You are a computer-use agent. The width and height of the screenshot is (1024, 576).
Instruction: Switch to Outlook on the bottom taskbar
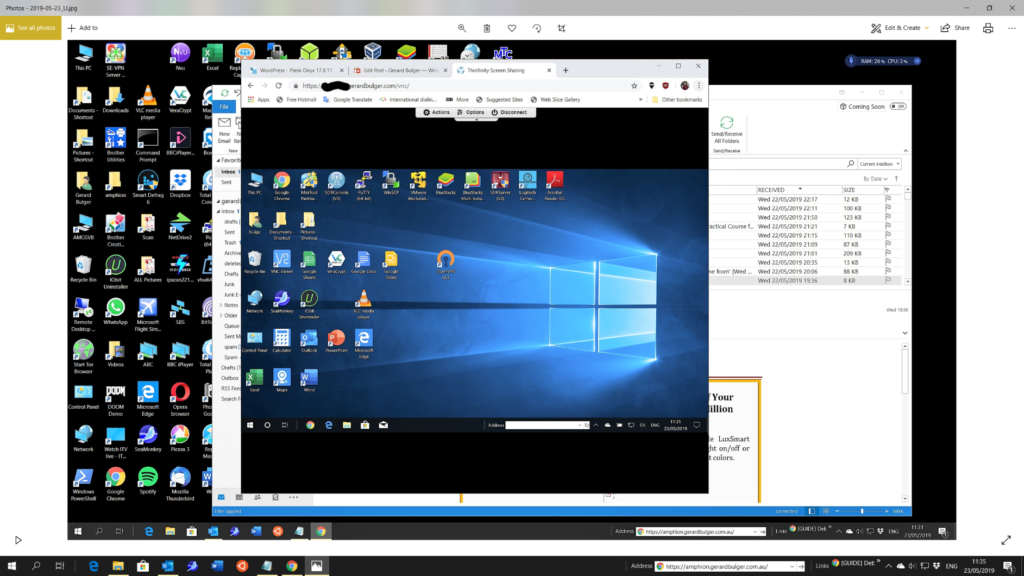tap(168, 566)
